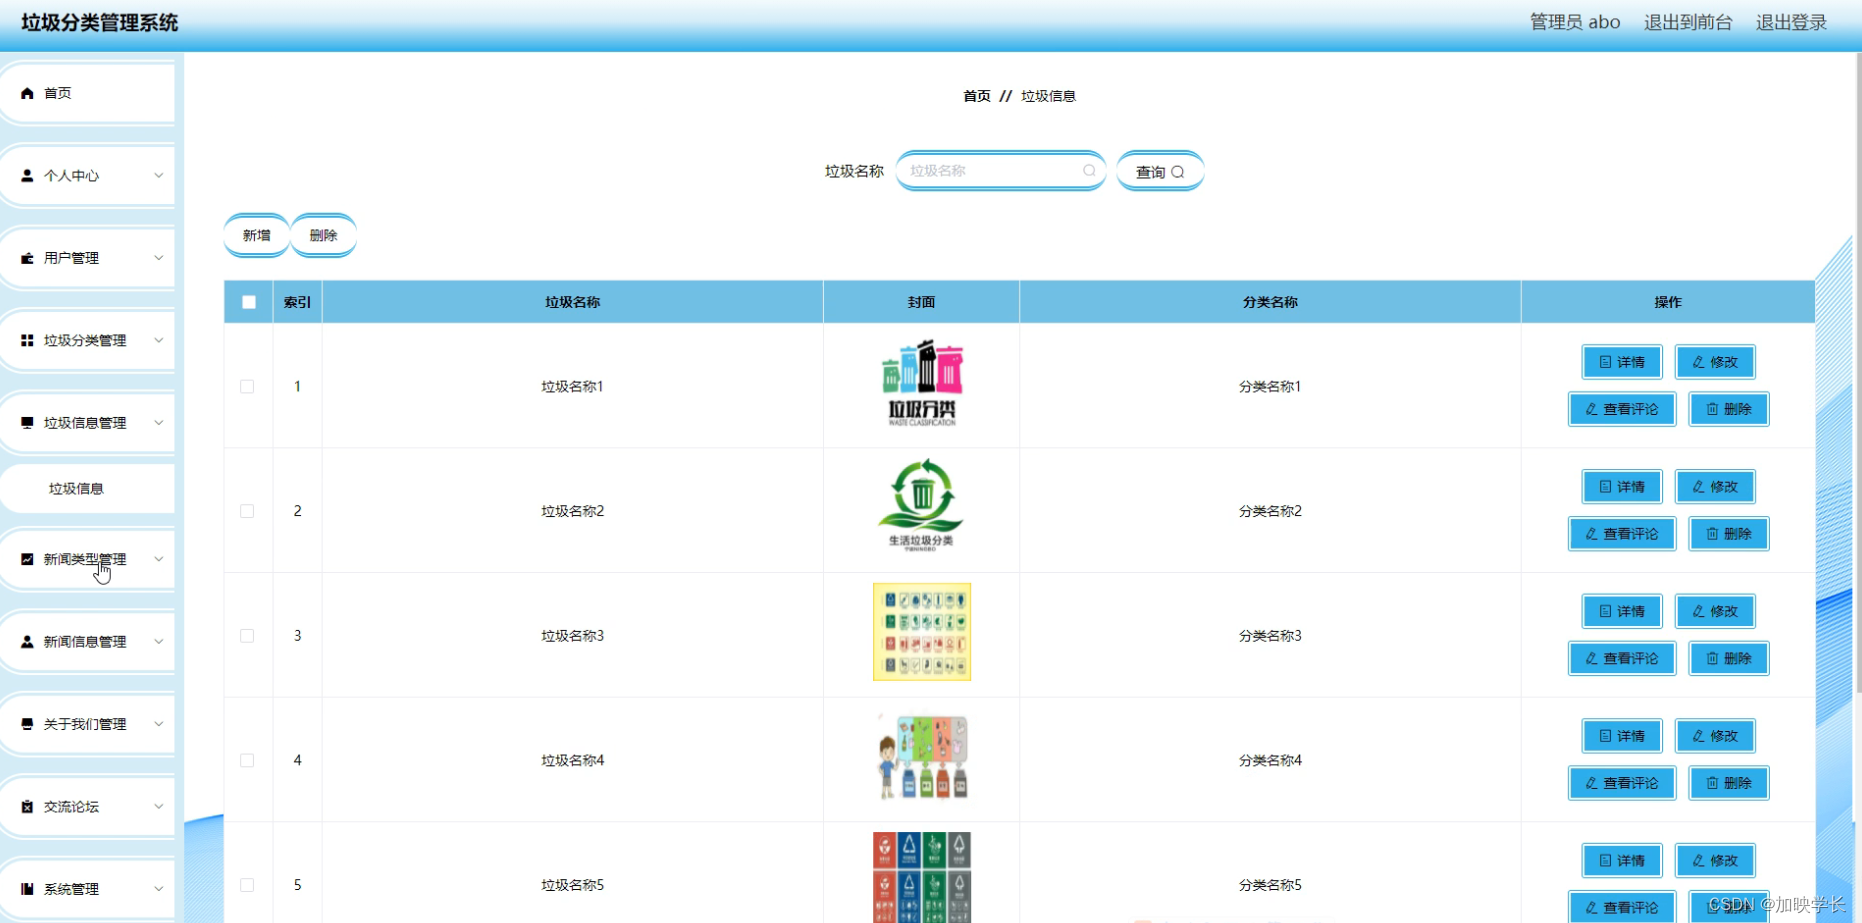Select the grid icon for 垃圾分类管理
This screenshot has height=923, width=1862.
tap(27, 340)
